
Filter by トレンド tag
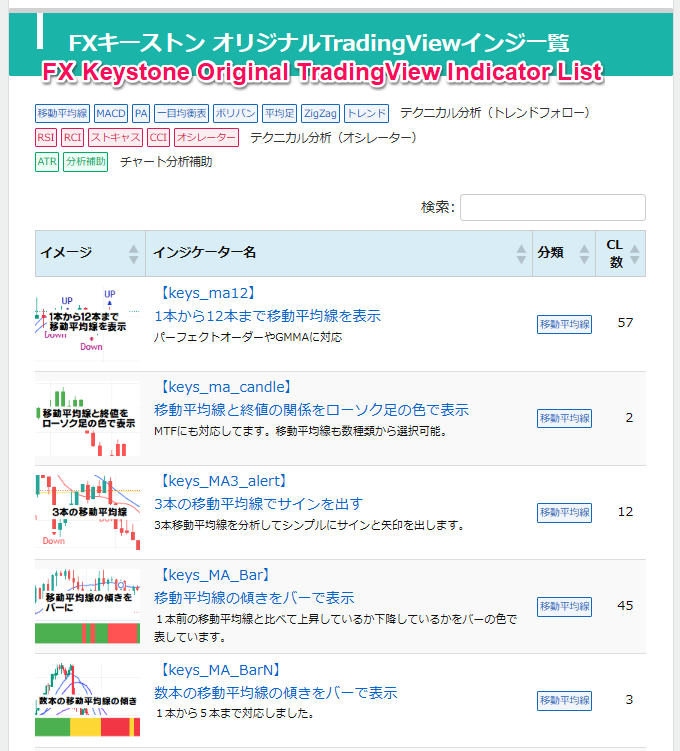point(366,114)
